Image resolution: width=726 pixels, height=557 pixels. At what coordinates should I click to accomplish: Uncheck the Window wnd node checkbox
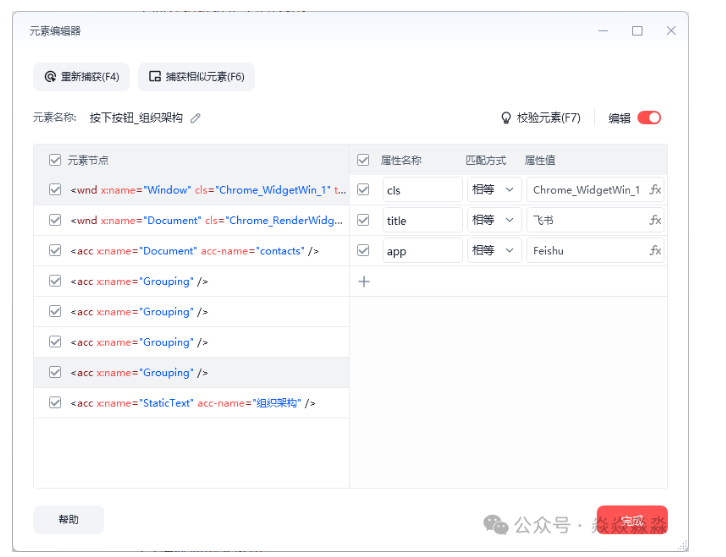pos(55,190)
